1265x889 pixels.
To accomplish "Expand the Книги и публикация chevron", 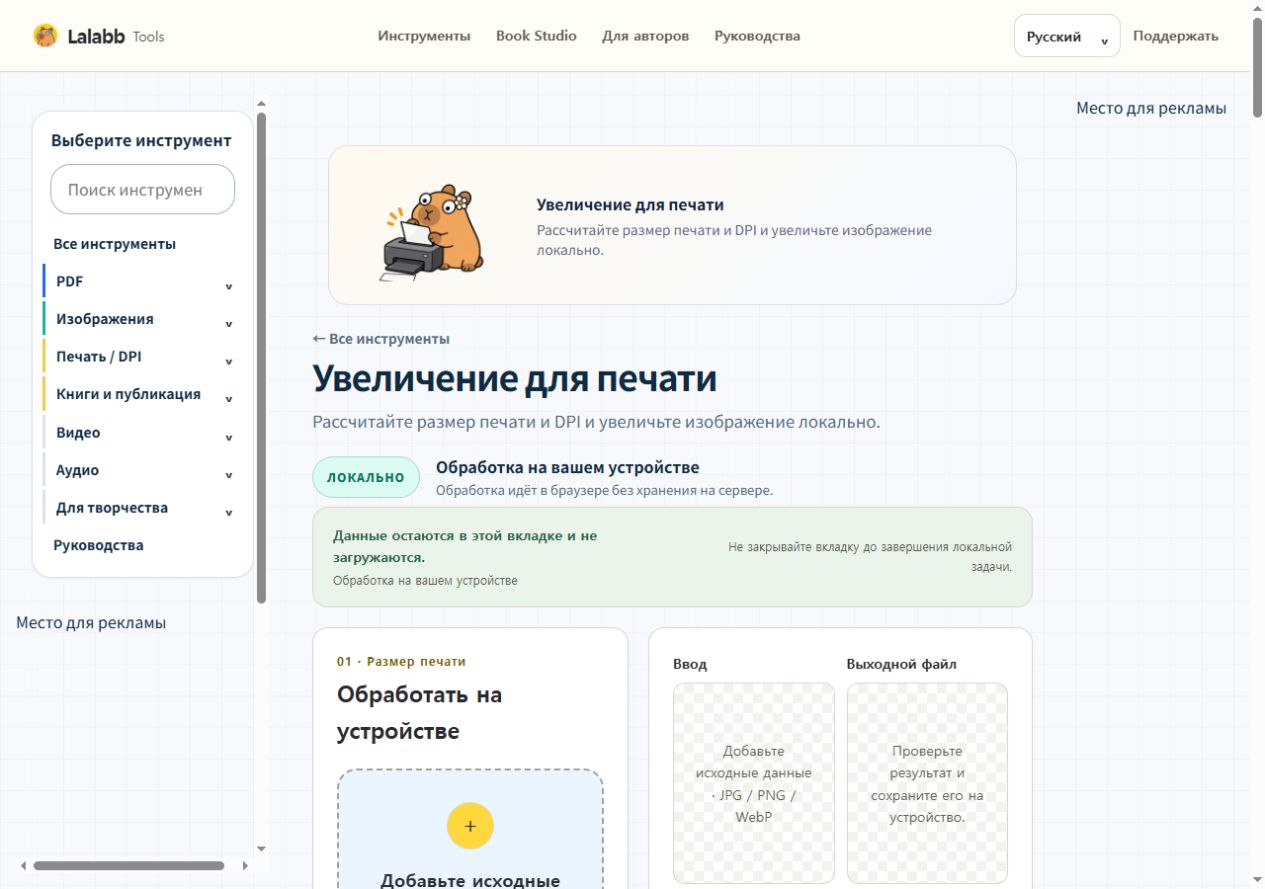I will coord(228,399).
